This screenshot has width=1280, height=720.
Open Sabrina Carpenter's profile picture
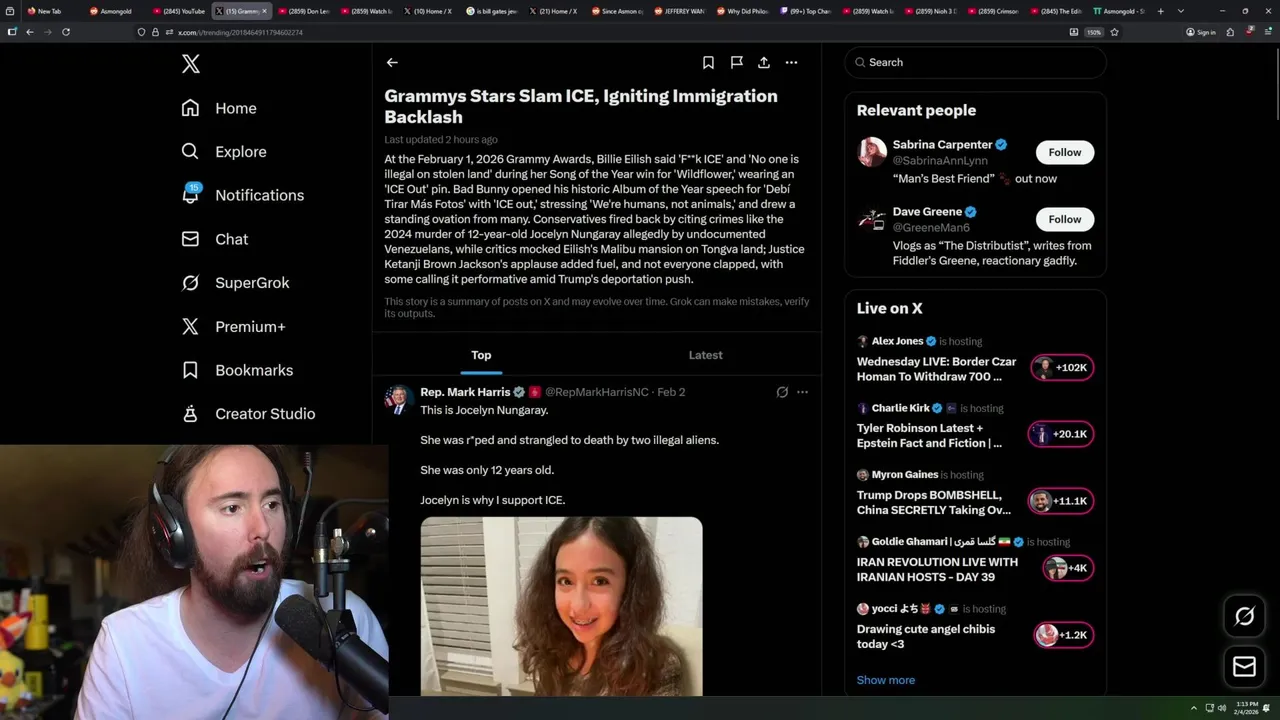click(872, 152)
